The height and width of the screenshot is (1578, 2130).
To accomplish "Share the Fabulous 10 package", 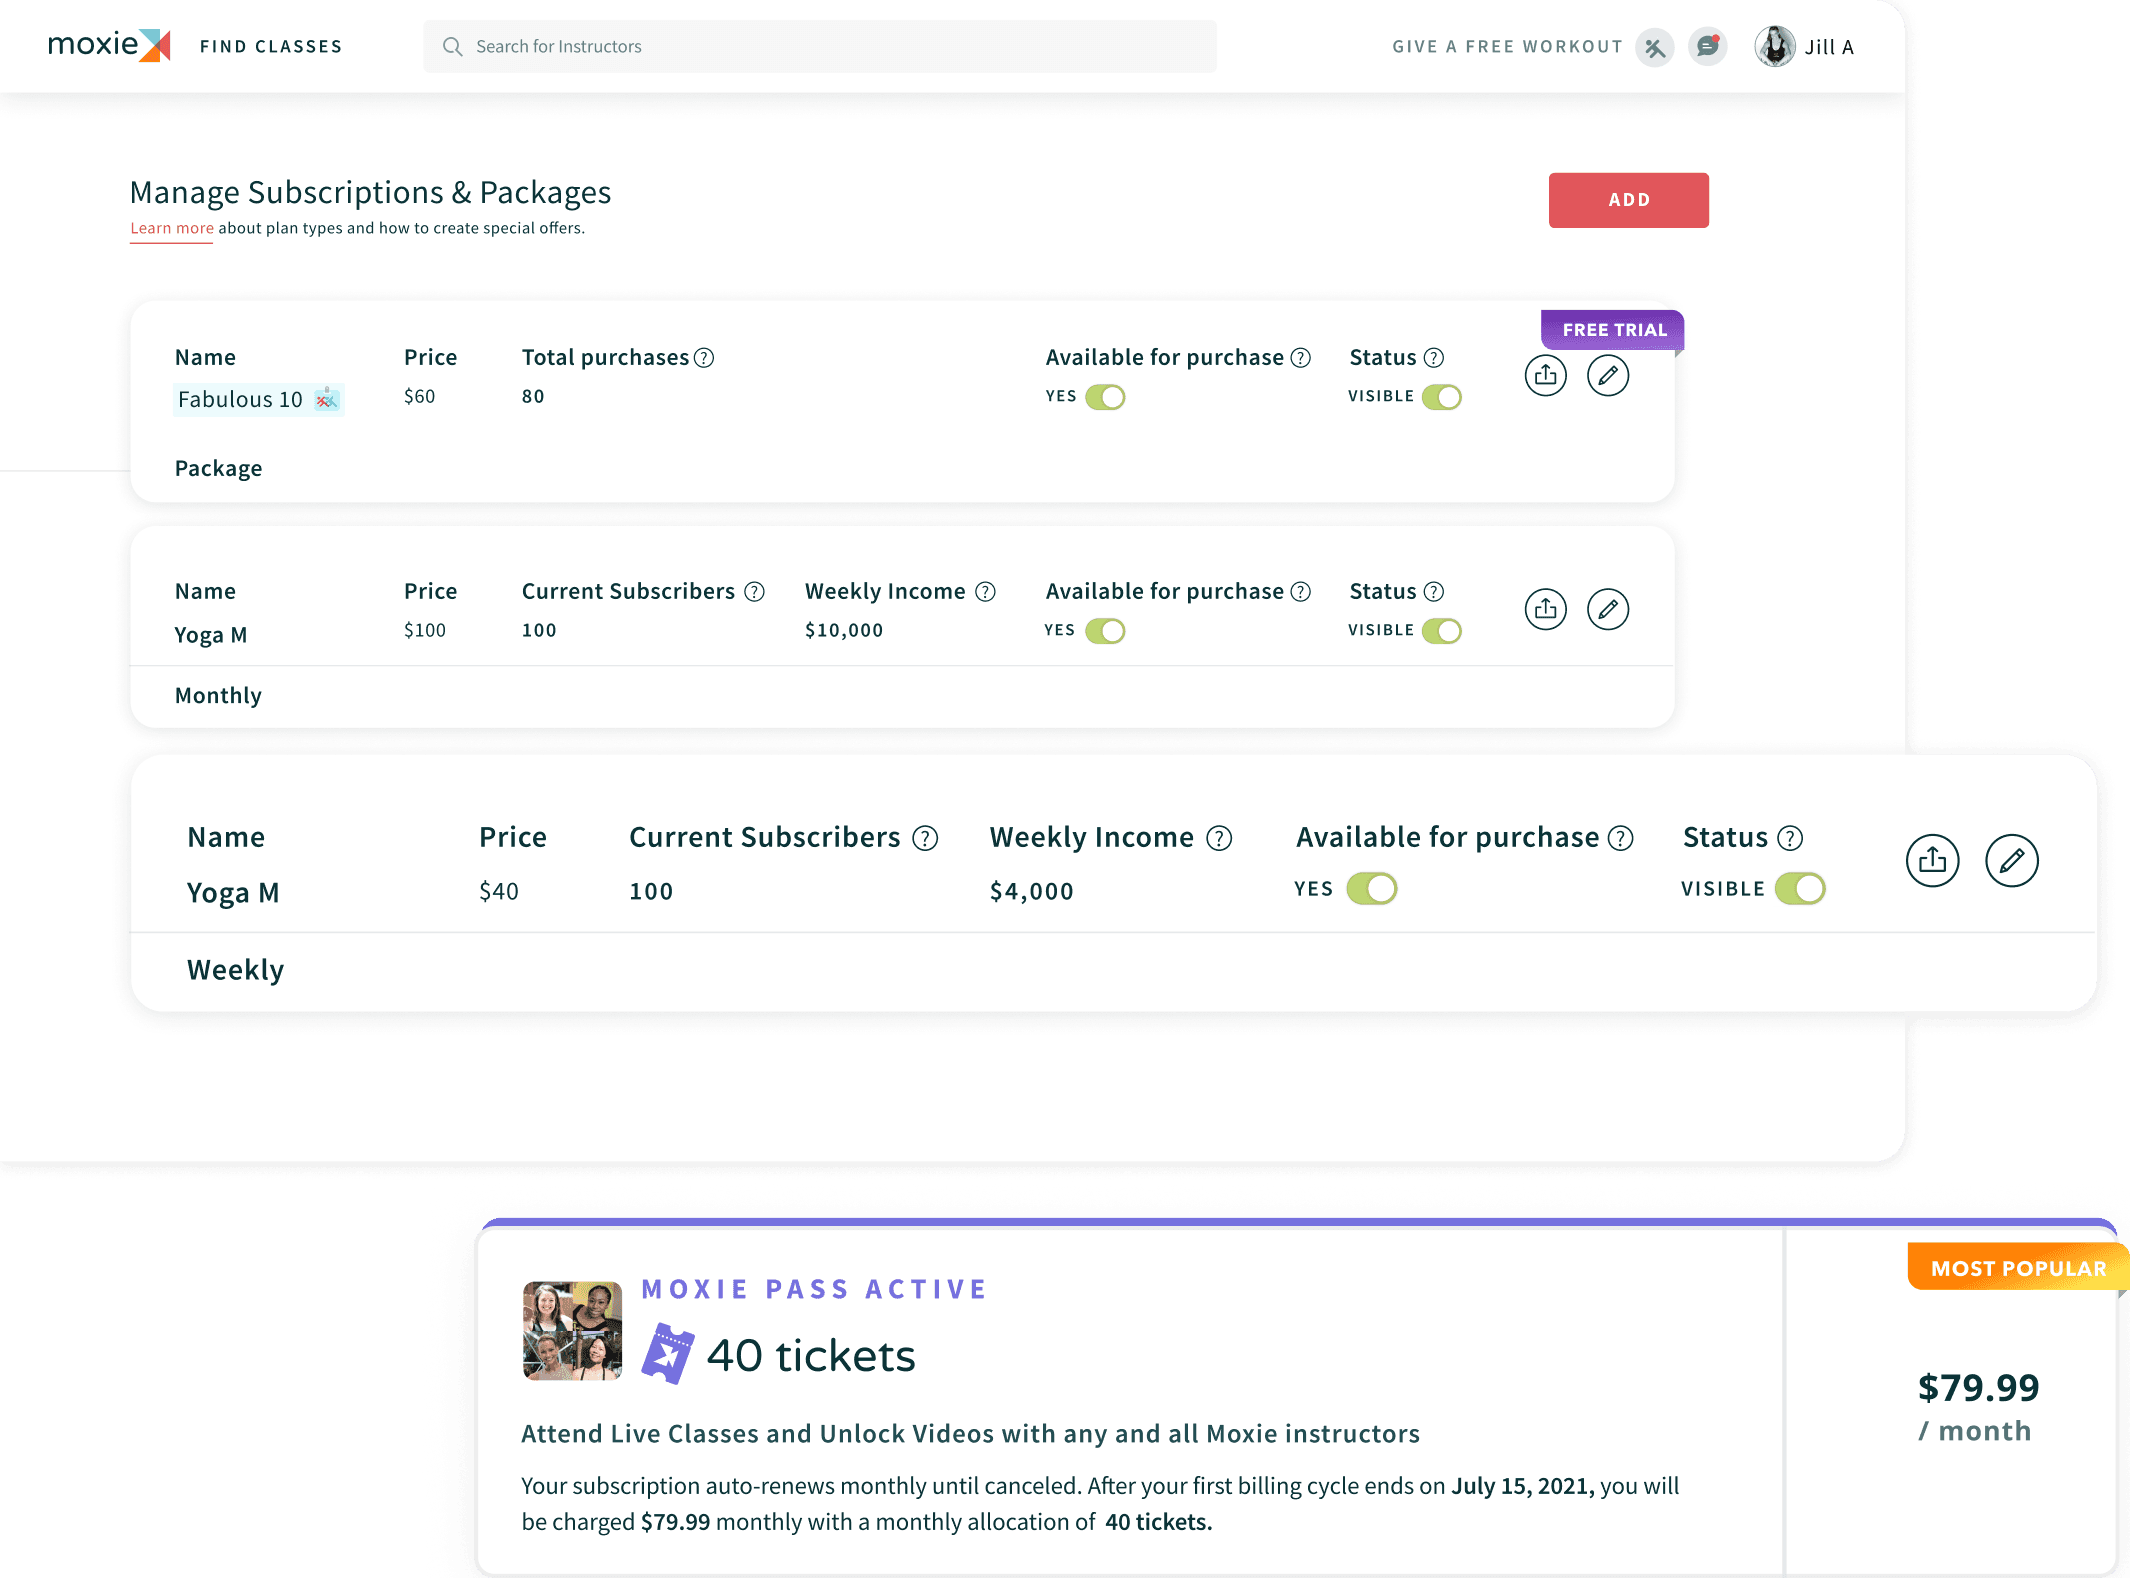I will [1546, 376].
